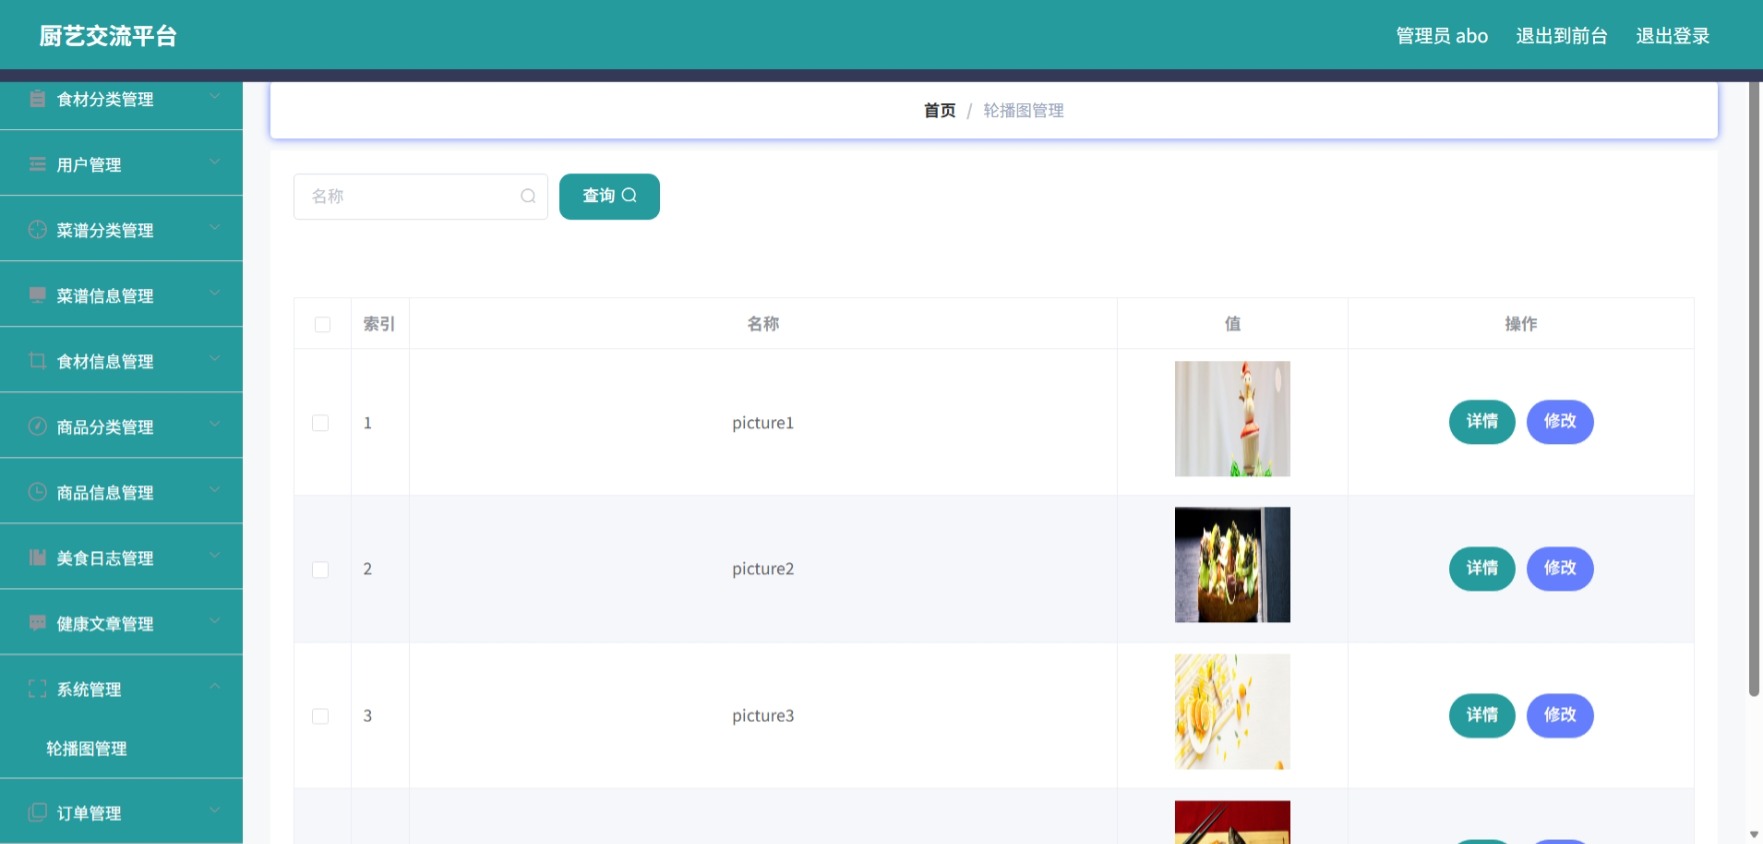The image size is (1763, 844).
Task: Check the checkbox for the picture2 row
Action: [320, 569]
